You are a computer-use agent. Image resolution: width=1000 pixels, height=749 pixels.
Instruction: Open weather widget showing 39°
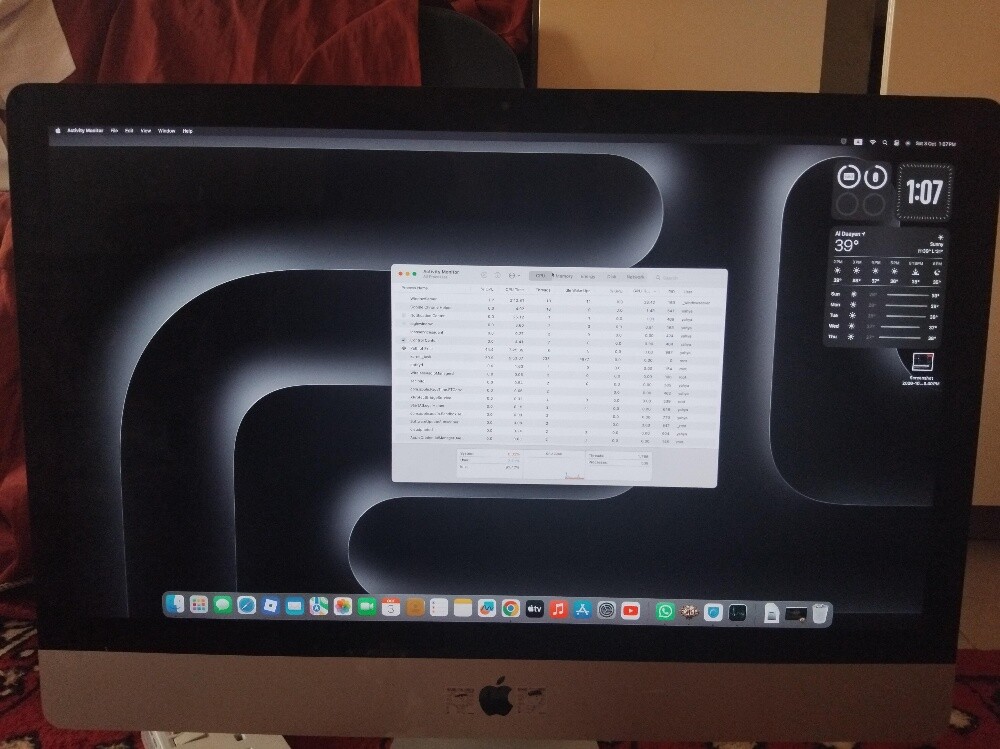pos(886,286)
